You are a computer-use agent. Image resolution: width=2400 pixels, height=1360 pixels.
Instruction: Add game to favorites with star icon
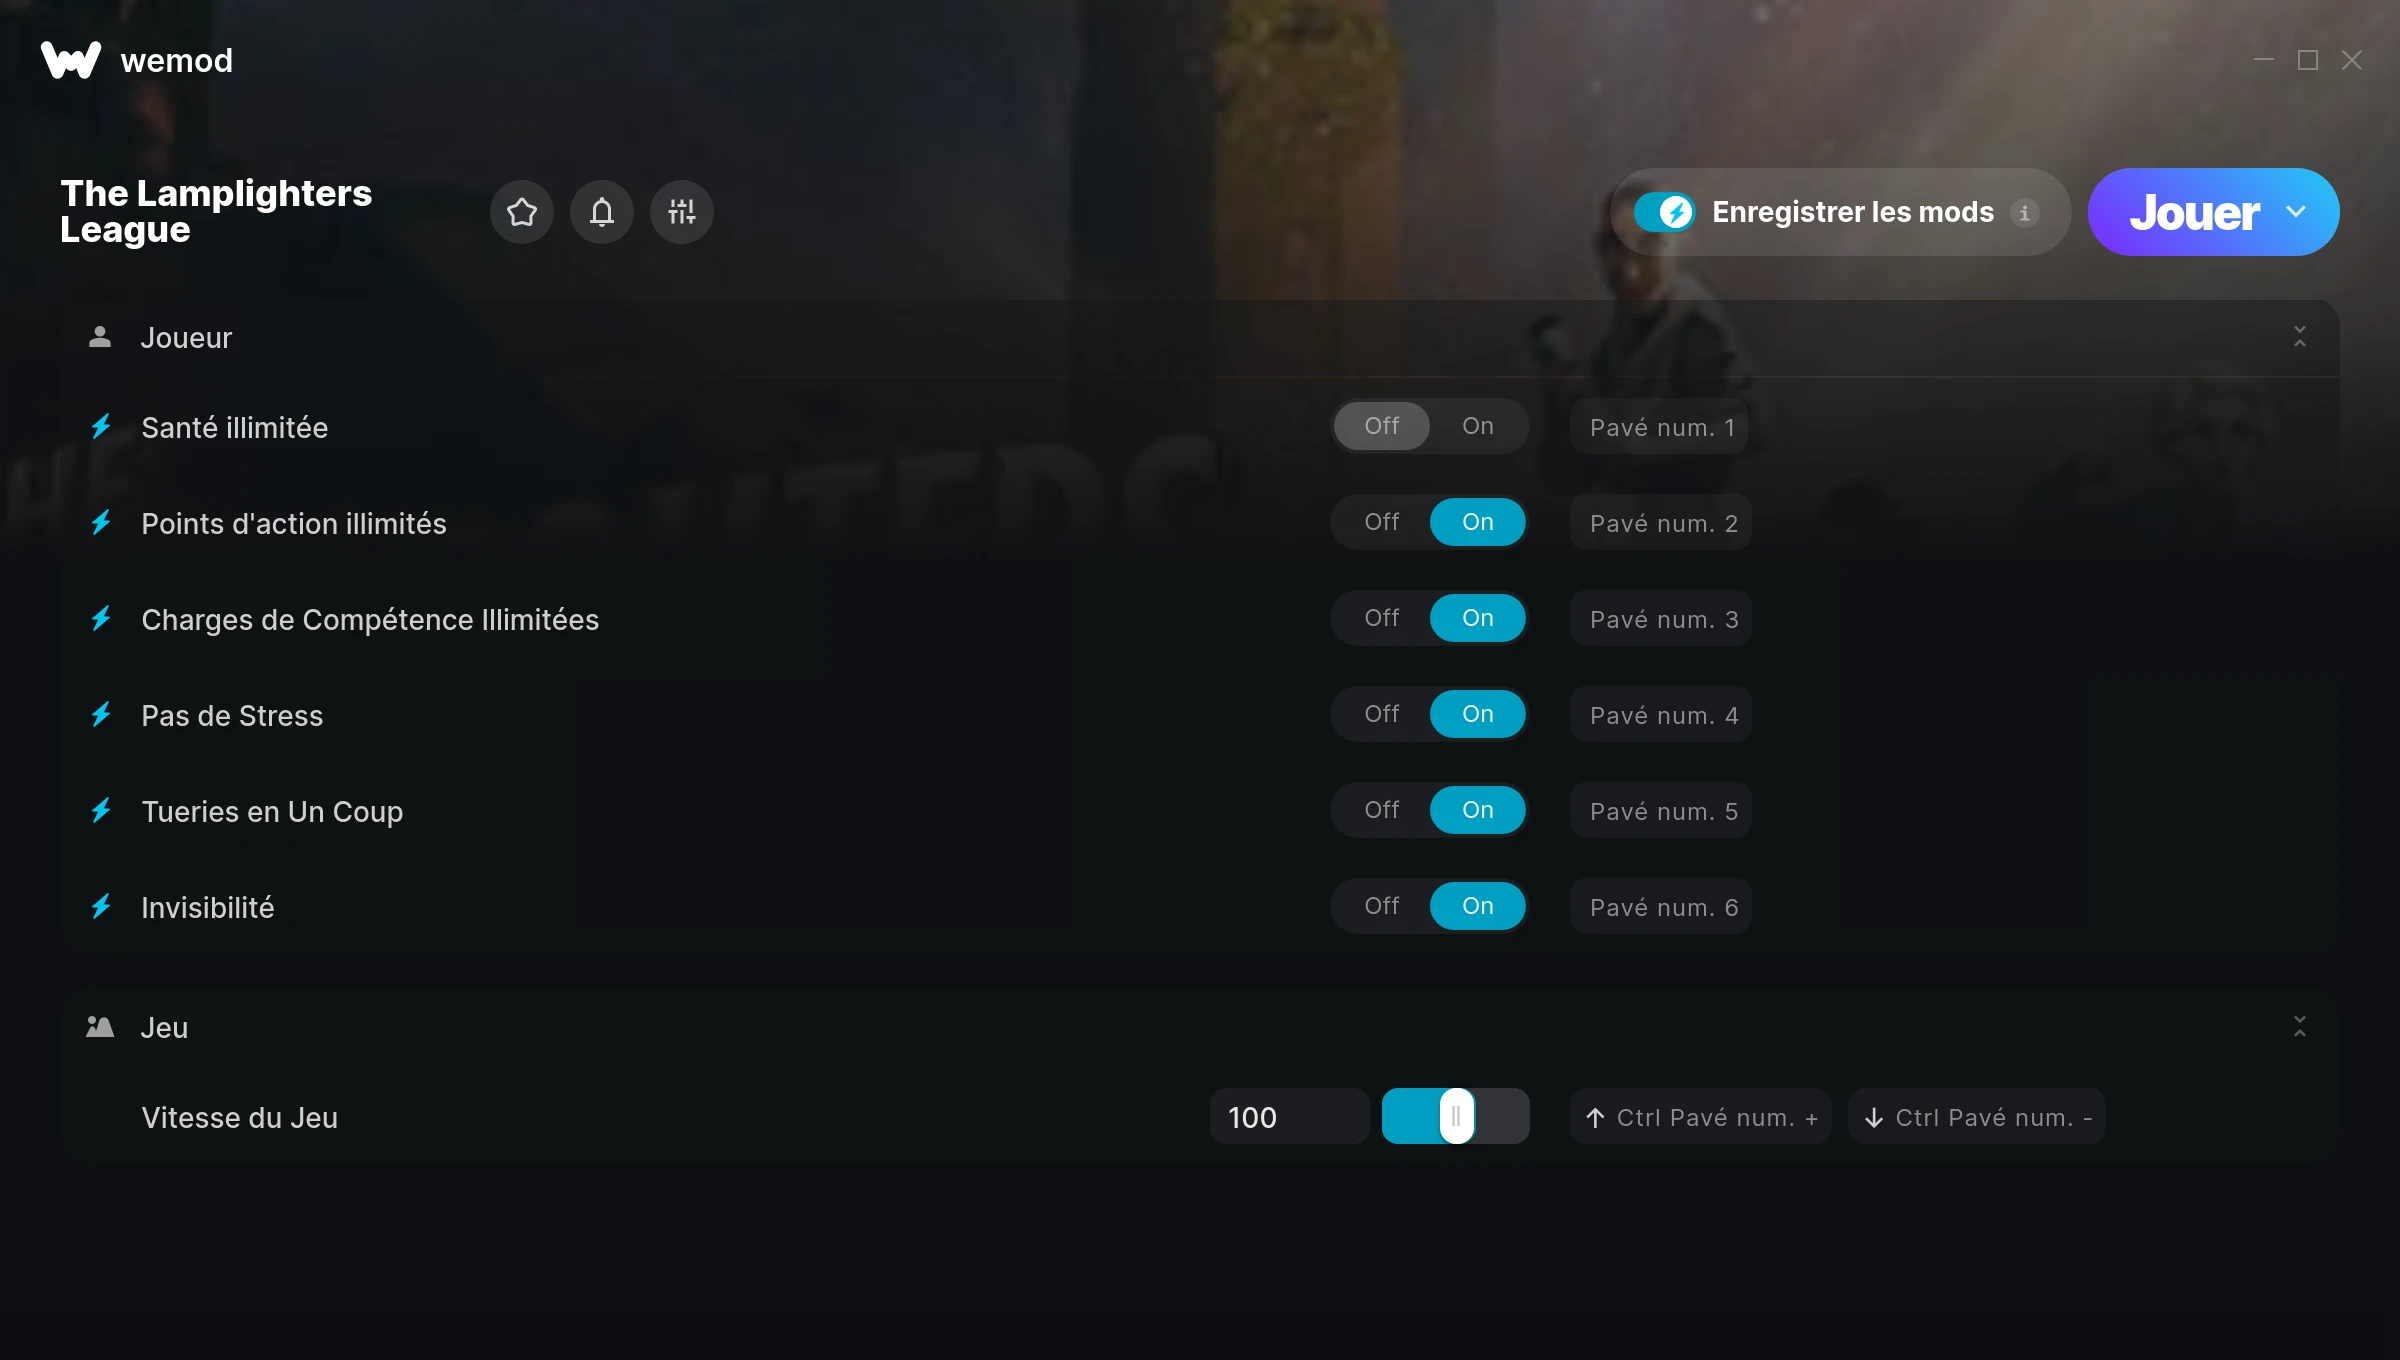tap(522, 212)
